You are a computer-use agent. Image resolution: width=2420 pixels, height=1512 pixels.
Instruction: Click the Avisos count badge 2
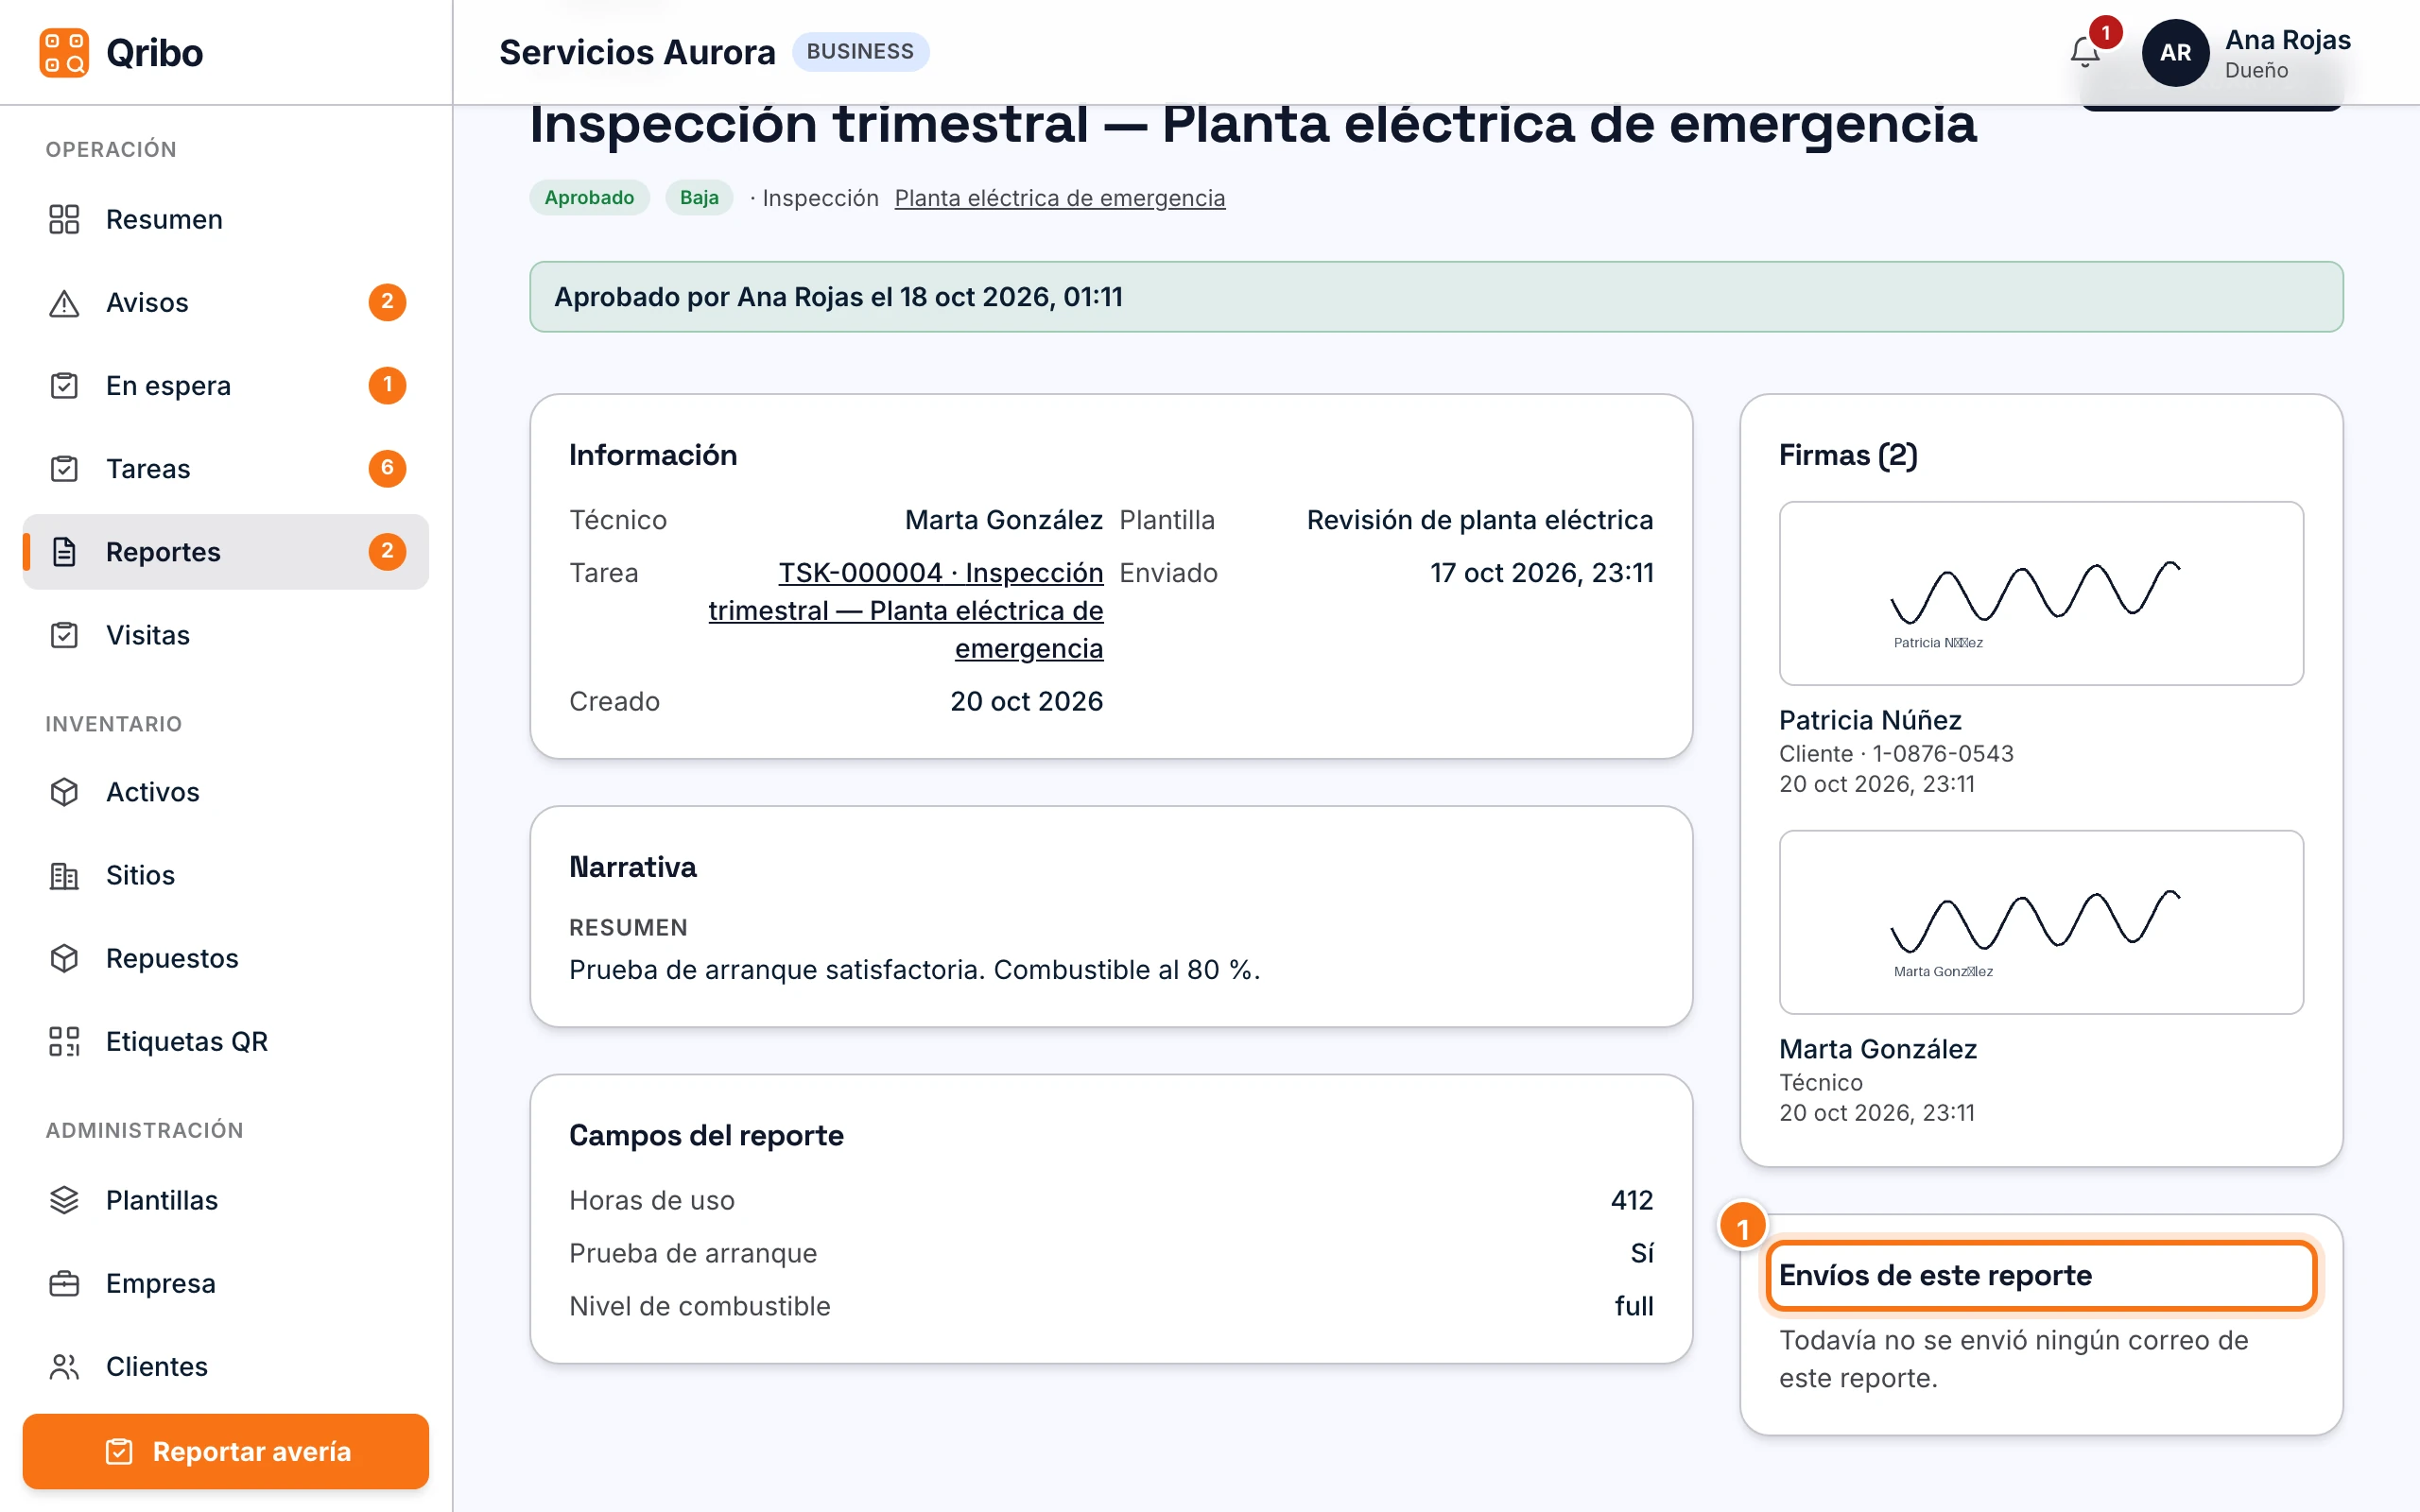387,301
